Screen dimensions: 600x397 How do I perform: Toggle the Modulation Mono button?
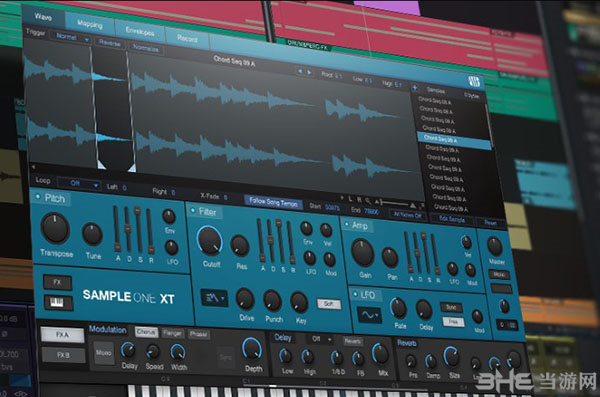coord(103,353)
